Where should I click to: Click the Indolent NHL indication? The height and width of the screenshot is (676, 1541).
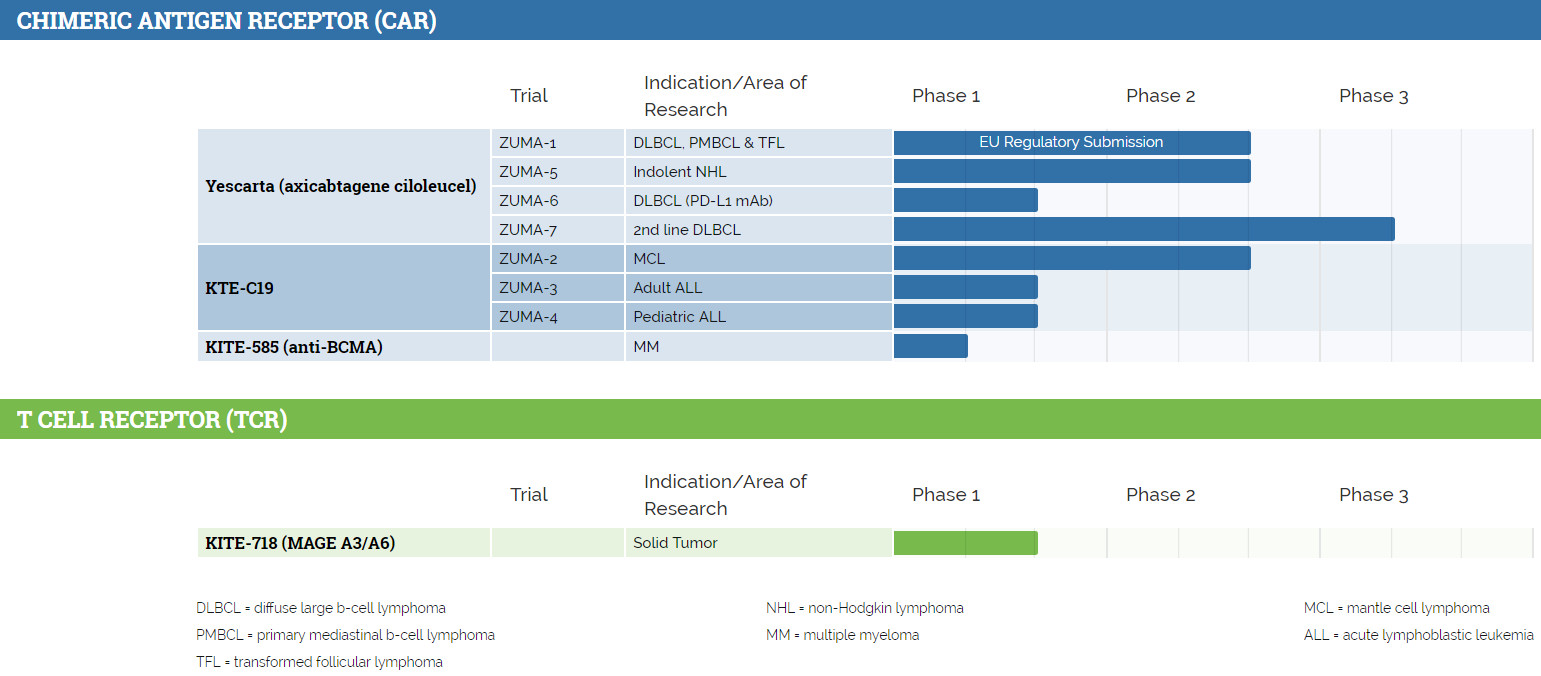coord(759,172)
